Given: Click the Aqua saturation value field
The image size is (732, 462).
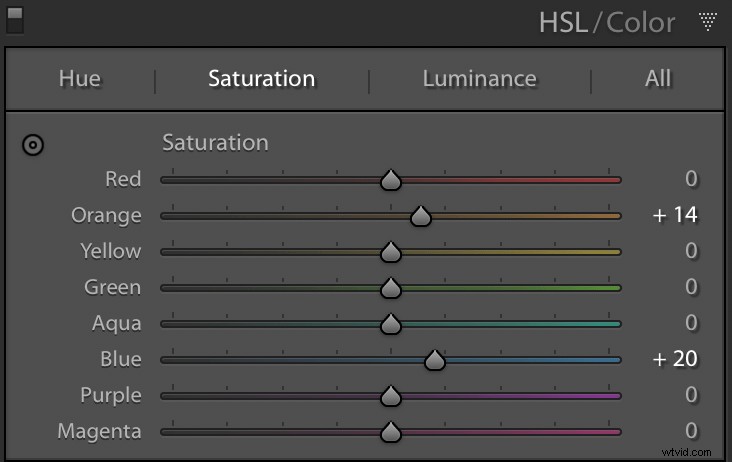Looking at the screenshot, I should coord(691,323).
